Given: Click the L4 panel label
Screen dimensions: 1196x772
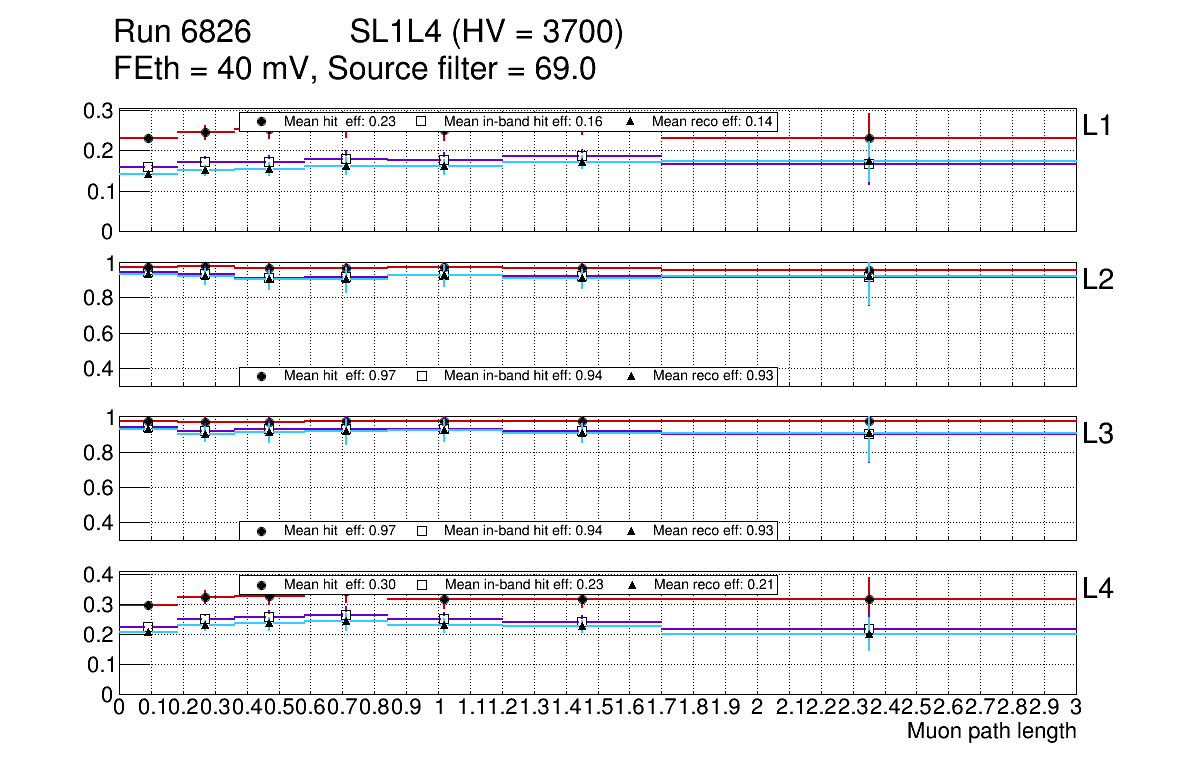Looking at the screenshot, I should click(1098, 588).
